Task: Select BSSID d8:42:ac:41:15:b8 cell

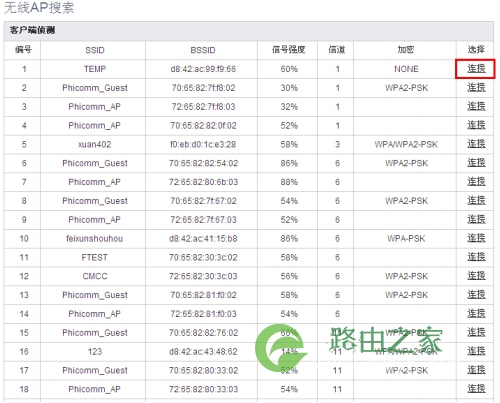Action: point(203,238)
